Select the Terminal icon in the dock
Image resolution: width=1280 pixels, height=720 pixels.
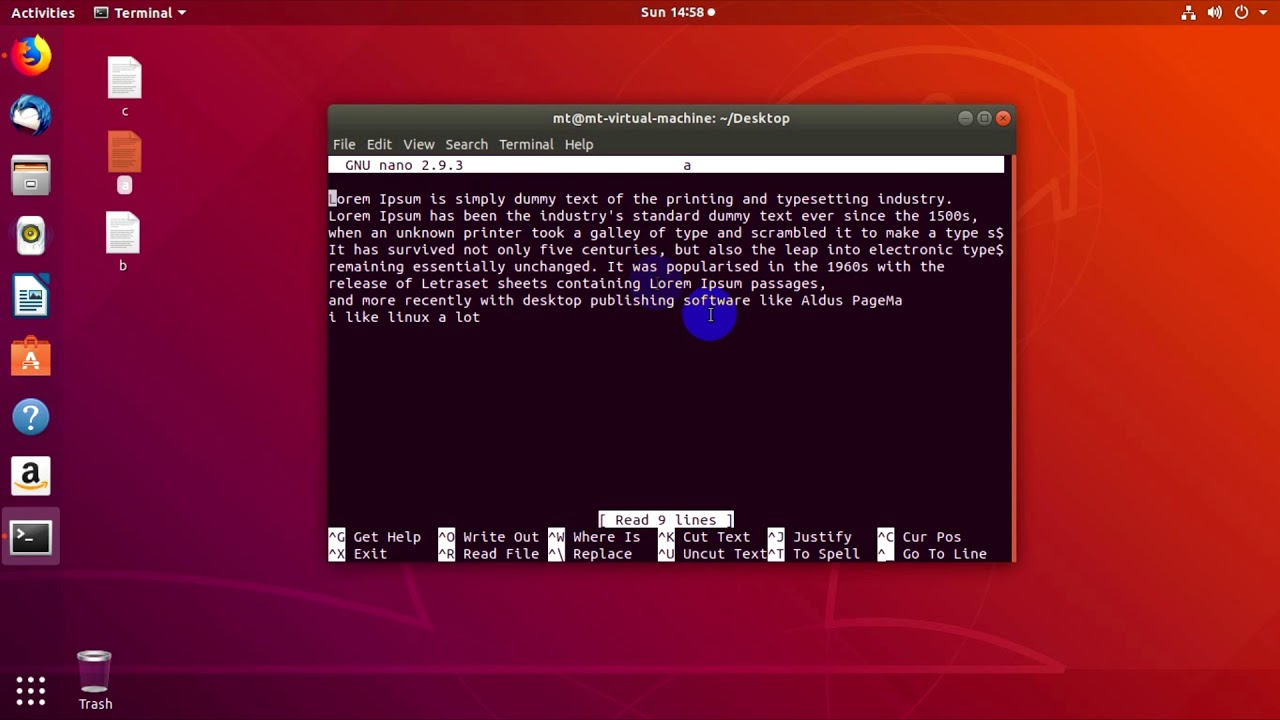point(31,537)
